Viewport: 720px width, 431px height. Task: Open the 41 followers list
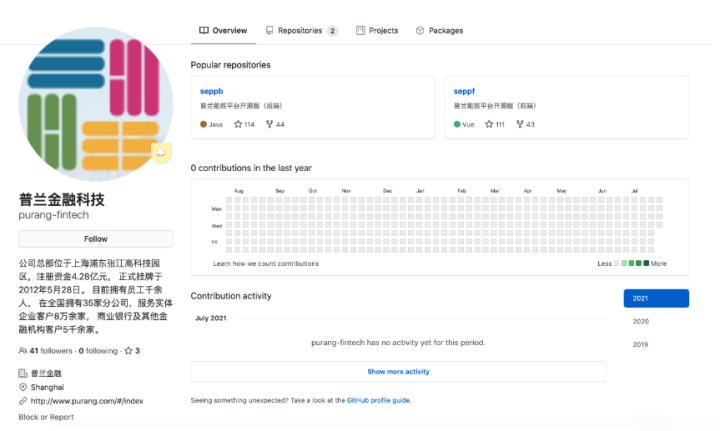[x=51, y=351]
